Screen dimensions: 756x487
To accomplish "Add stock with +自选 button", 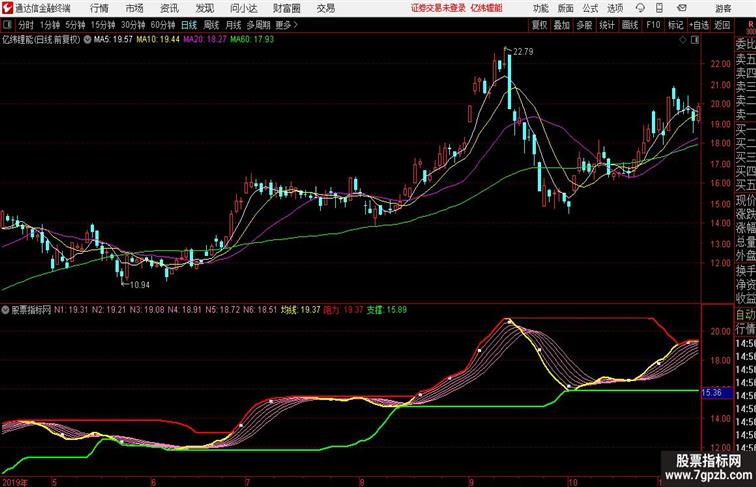I will point(699,25).
